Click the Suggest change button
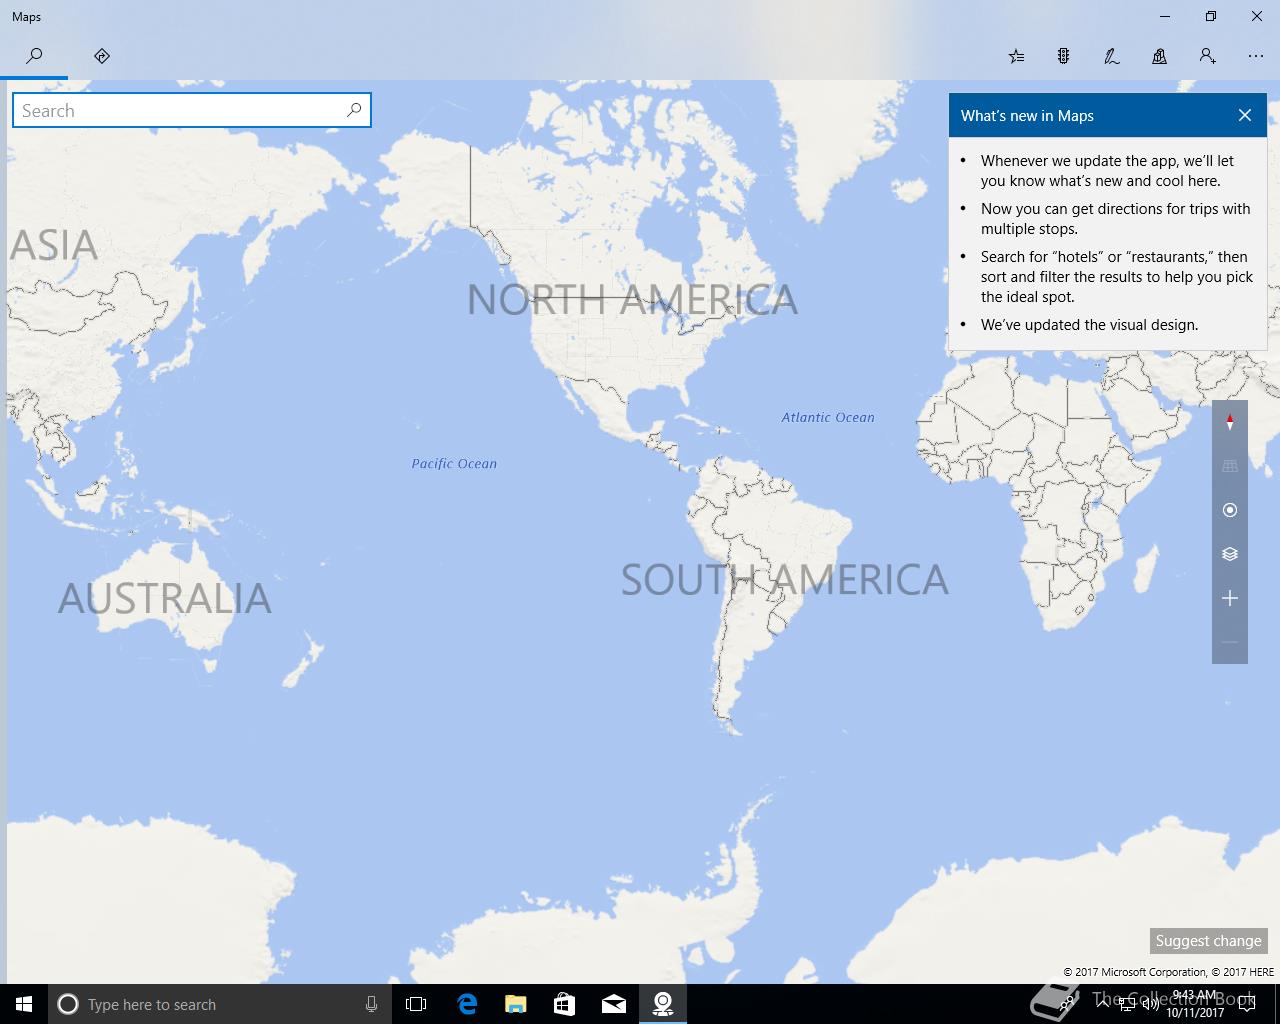Screen dimensions: 1280x1024 pyautogui.click(x=1208, y=941)
